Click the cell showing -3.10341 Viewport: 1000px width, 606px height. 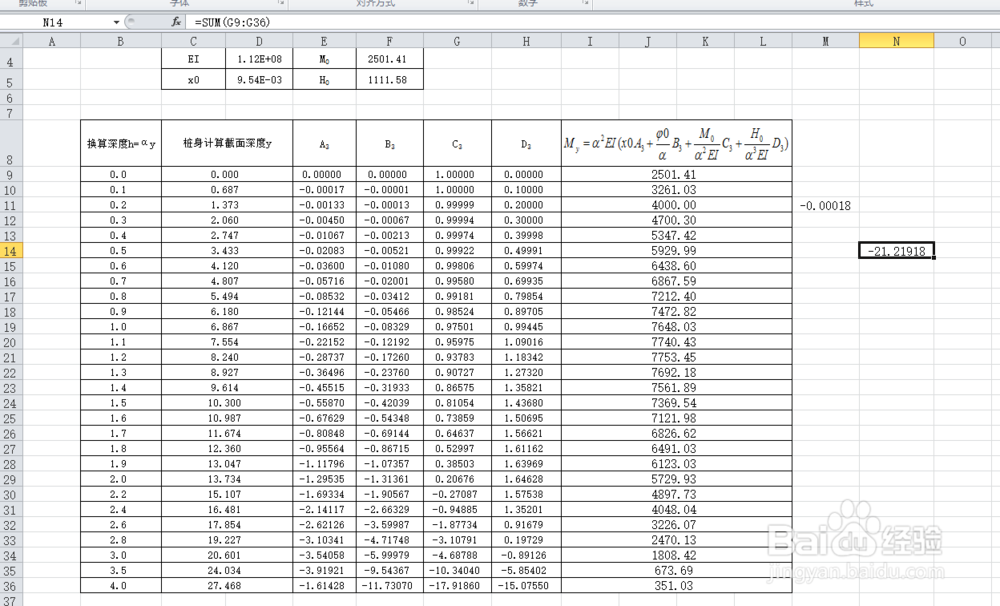pos(324,540)
